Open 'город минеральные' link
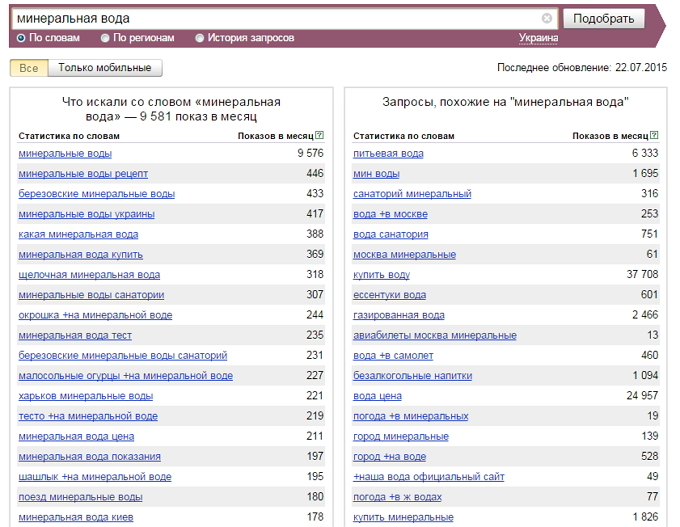The image size is (680, 527). (401, 437)
